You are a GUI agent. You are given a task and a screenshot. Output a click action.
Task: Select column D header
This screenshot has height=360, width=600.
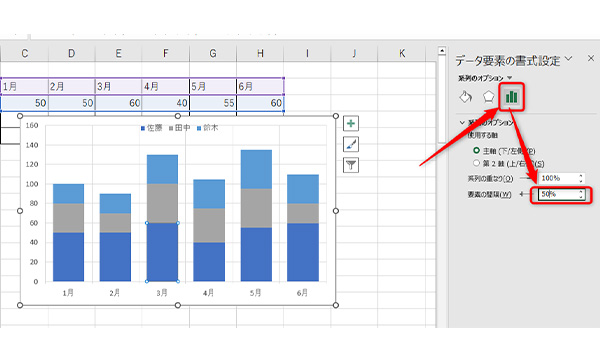72,54
